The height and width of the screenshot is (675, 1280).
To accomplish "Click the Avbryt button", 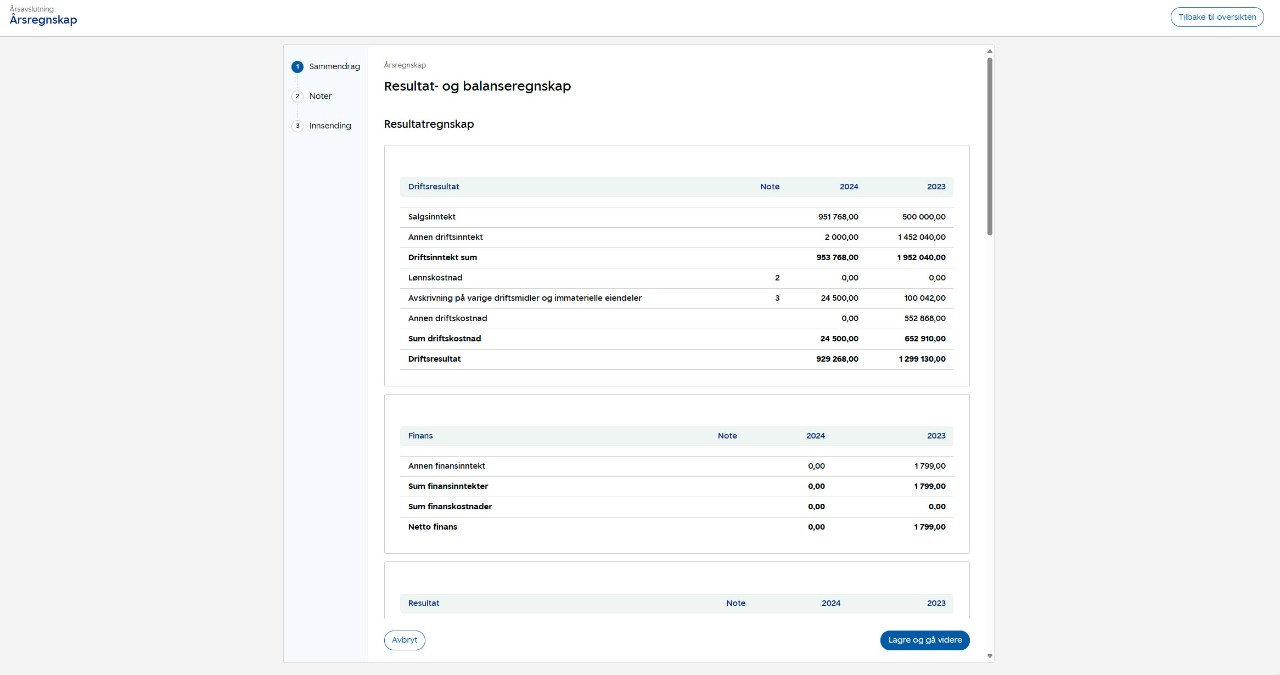I will (404, 641).
